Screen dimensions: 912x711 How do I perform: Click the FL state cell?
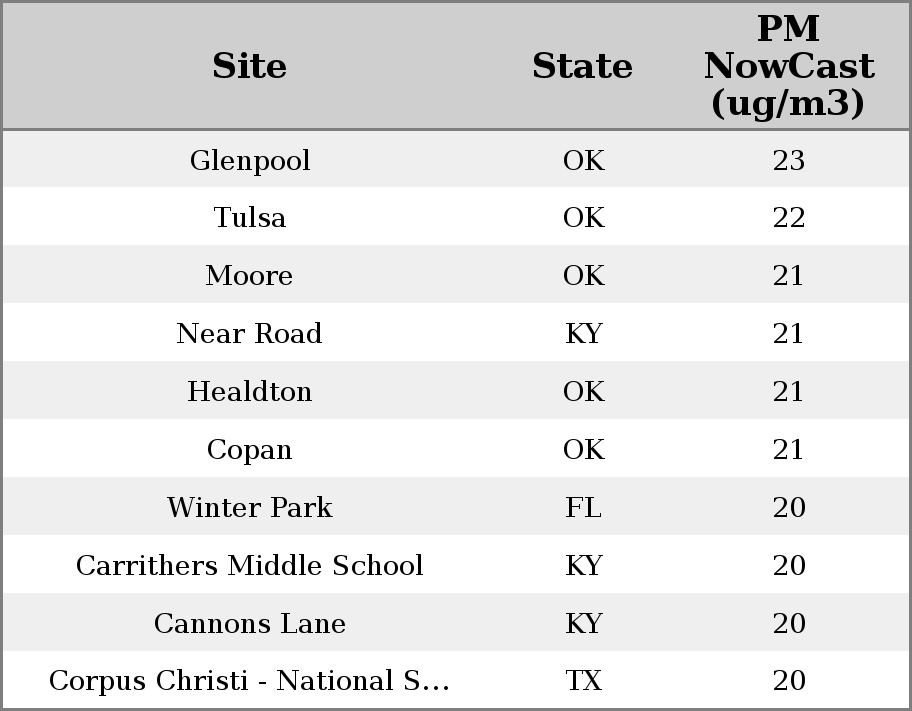coord(583,508)
